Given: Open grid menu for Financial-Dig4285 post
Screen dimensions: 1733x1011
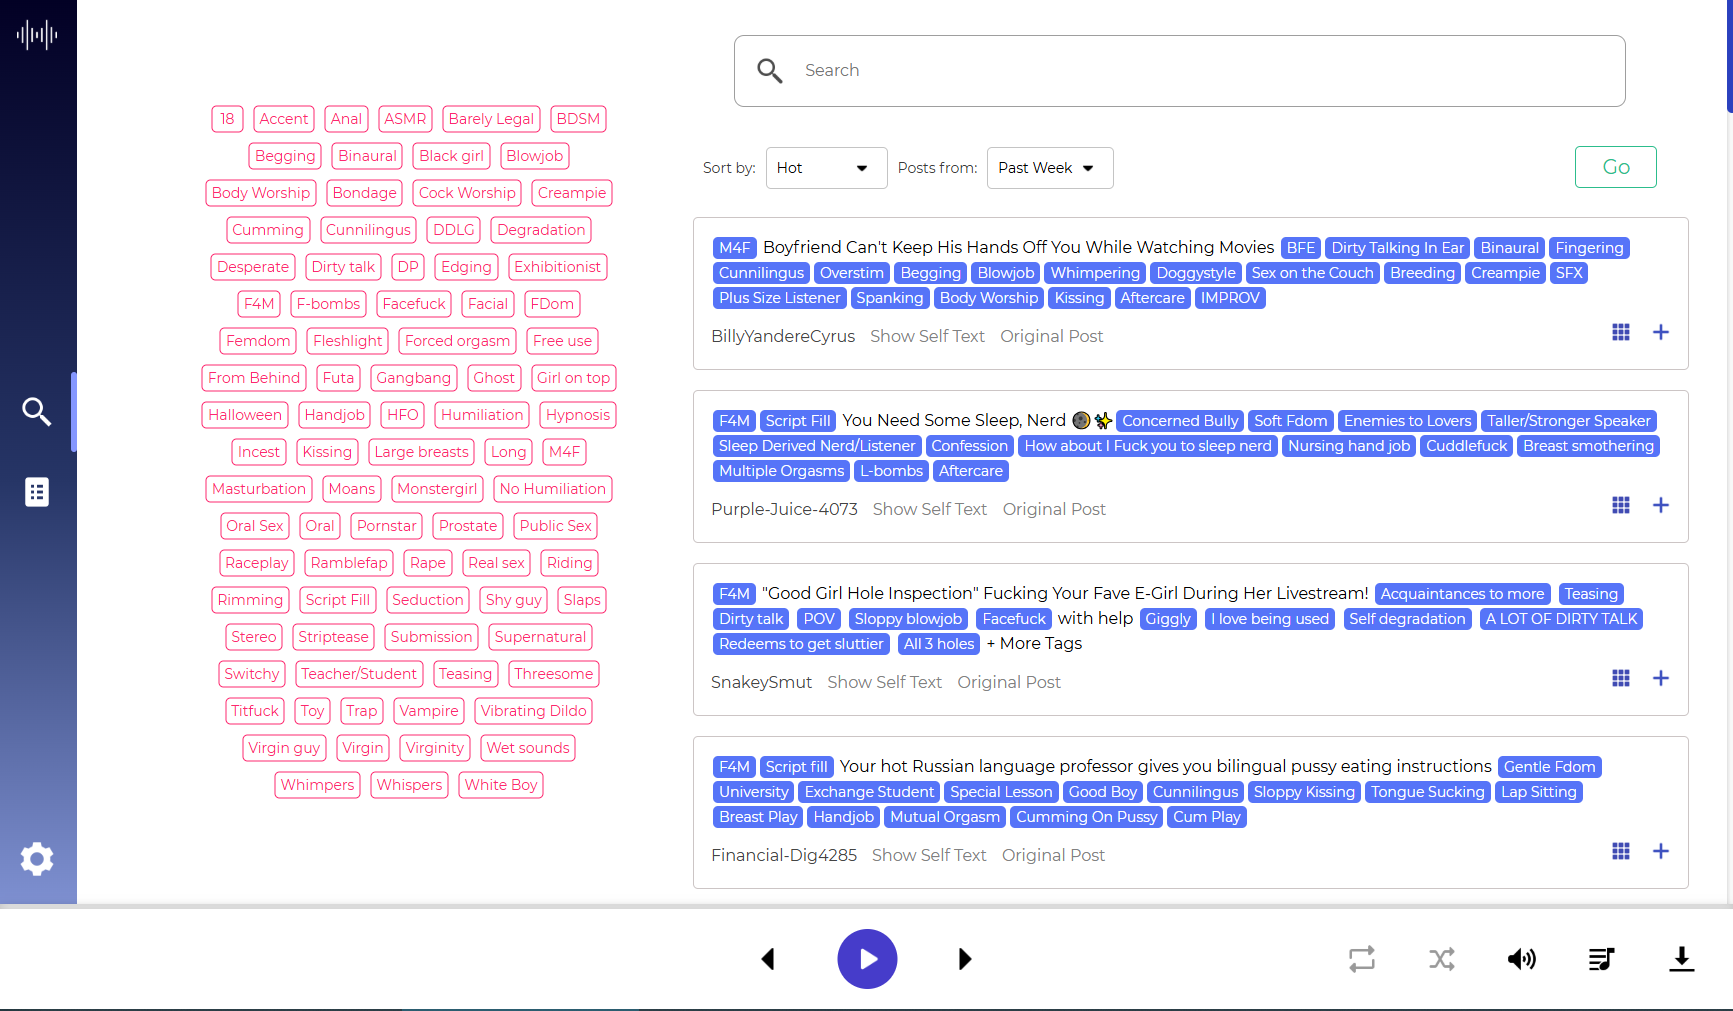Looking at the screenshot, I should point(1621,851).
